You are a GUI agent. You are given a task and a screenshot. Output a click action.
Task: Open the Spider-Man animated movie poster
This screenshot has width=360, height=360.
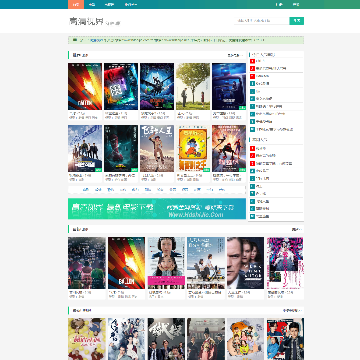pos(229,148)
